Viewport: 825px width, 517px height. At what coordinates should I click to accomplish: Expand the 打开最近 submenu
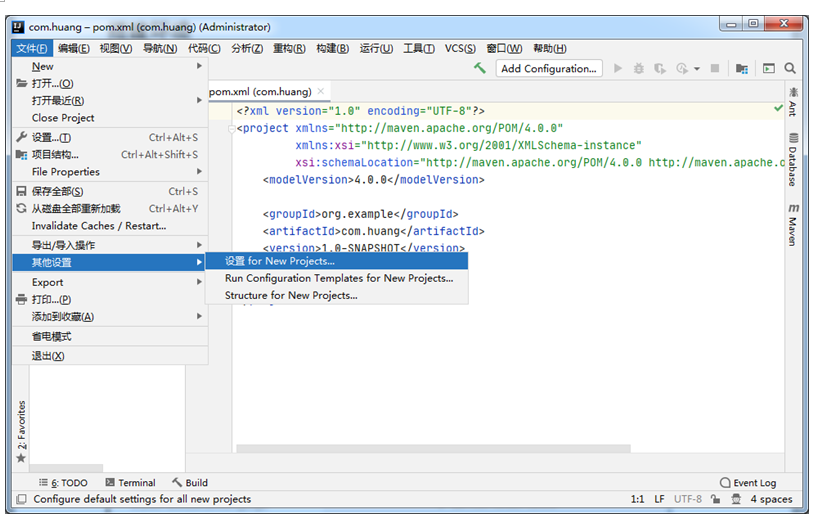(x=110, y=100)
